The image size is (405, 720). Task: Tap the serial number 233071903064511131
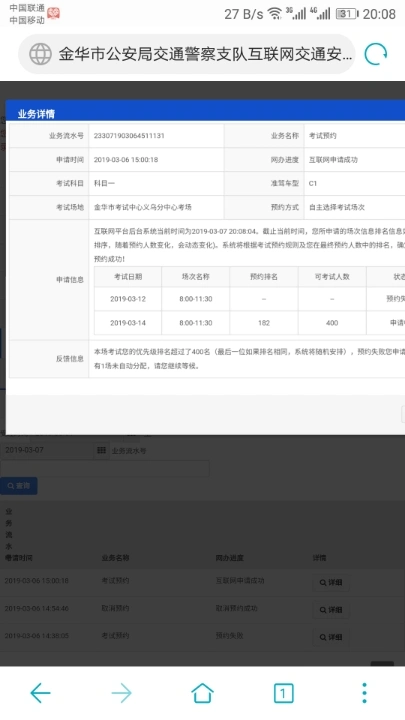pos(129,136)
